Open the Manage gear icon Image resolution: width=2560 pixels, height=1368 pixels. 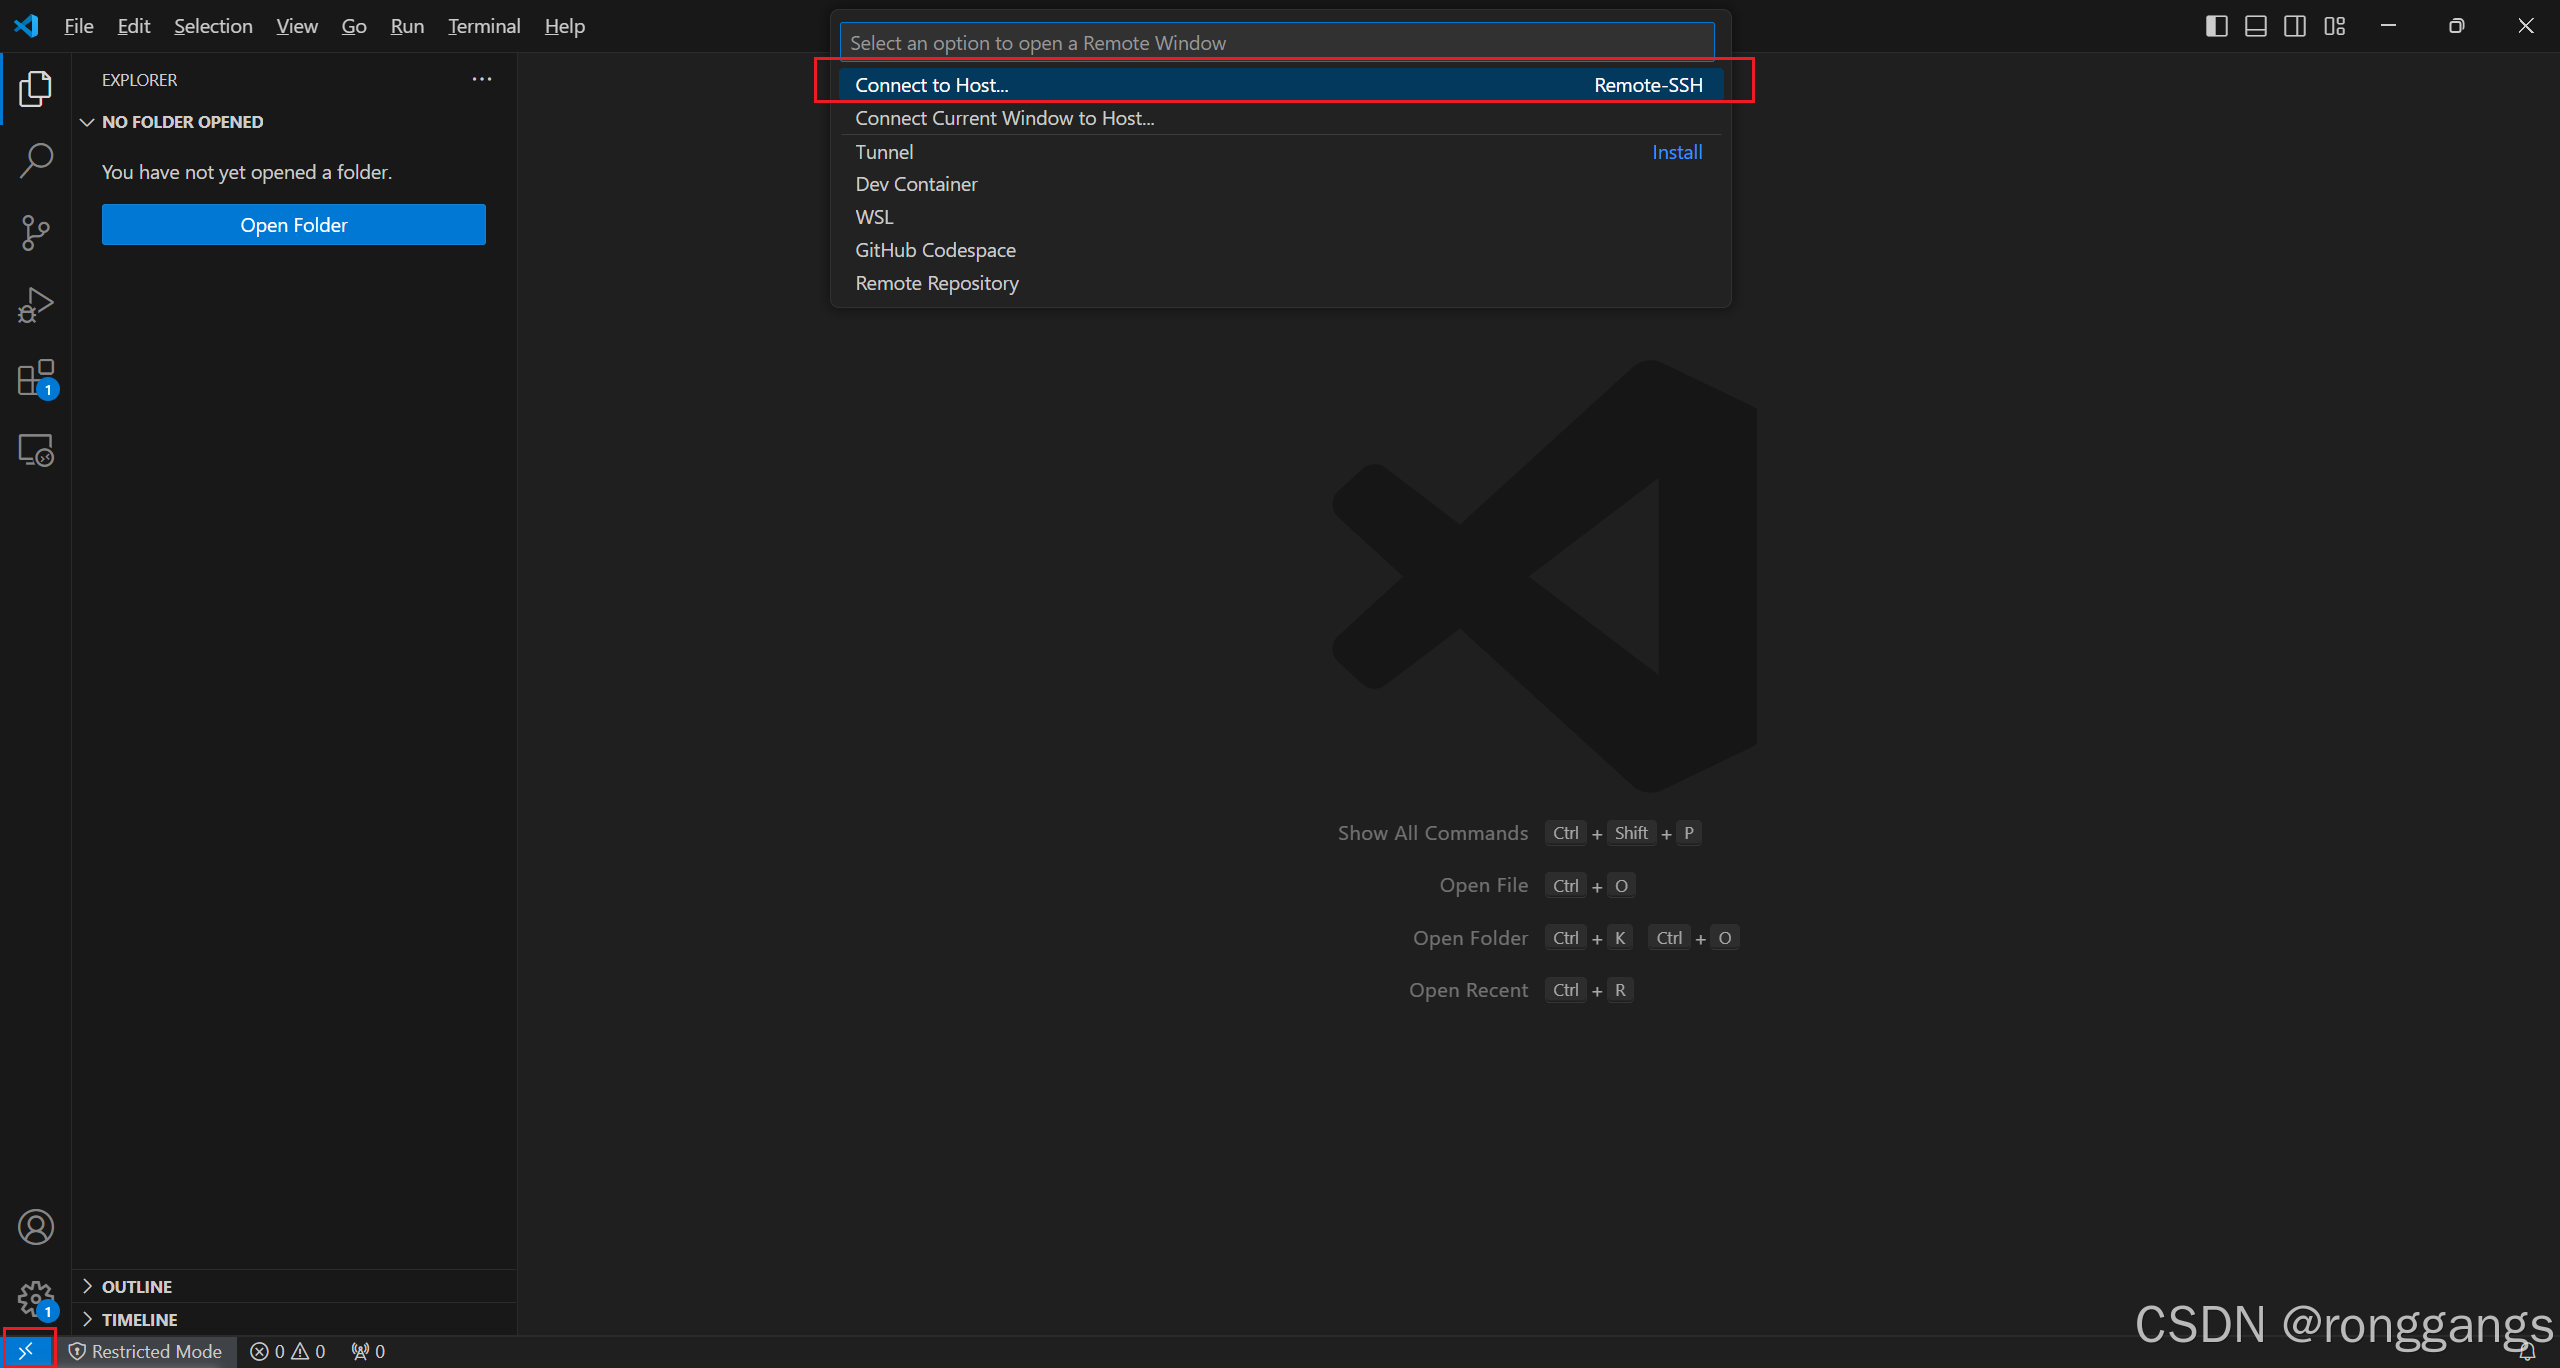(x=36, y=1299)
